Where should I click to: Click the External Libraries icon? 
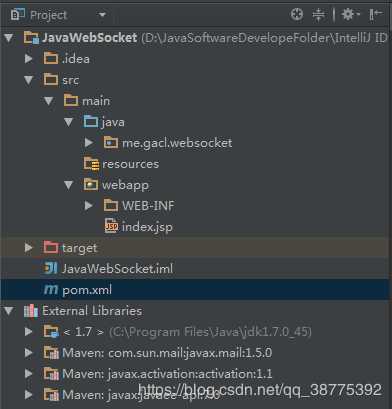point(31,311)
